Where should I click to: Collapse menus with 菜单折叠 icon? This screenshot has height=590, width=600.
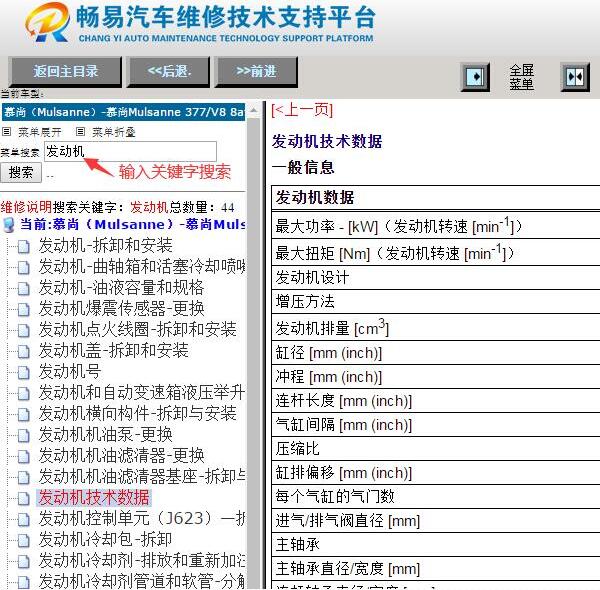click(80, 132)
